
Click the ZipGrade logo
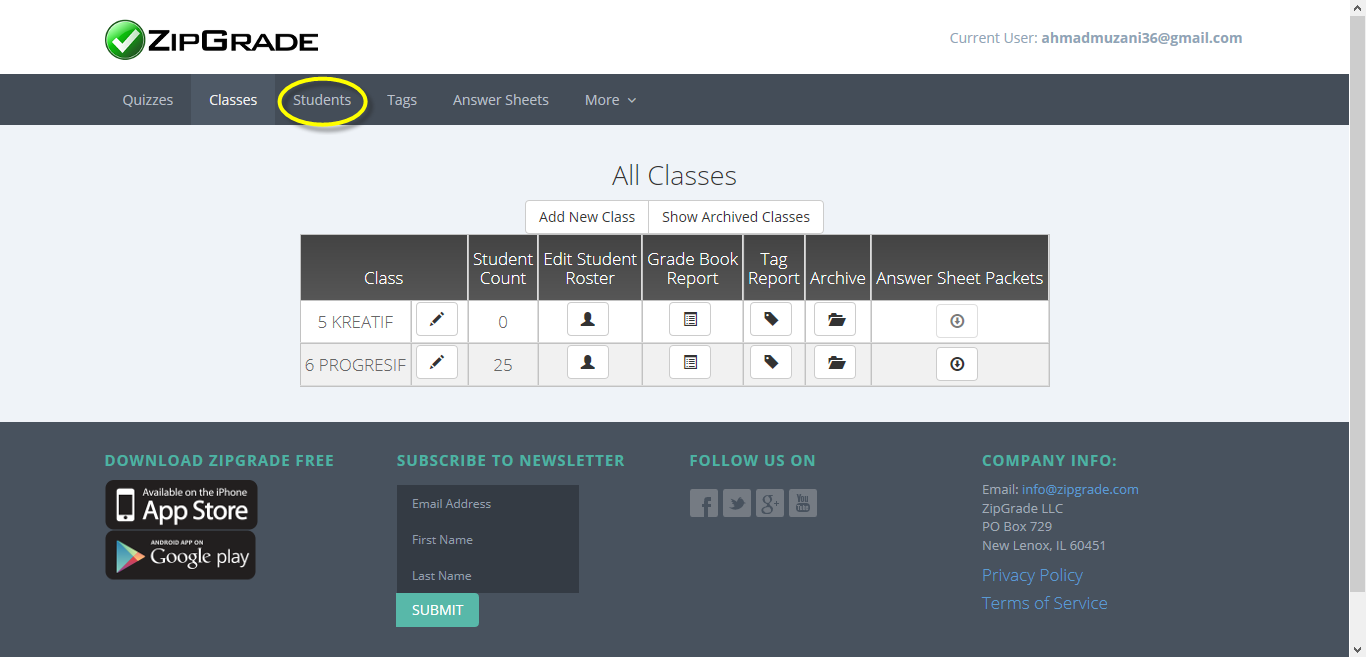click(x=212, y=40)
